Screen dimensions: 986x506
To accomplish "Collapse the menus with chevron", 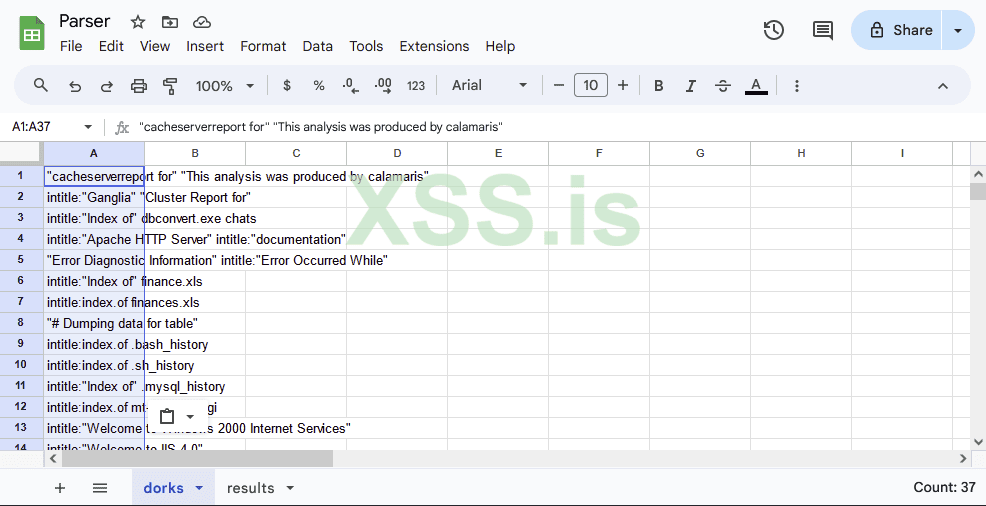I will 943,86.
